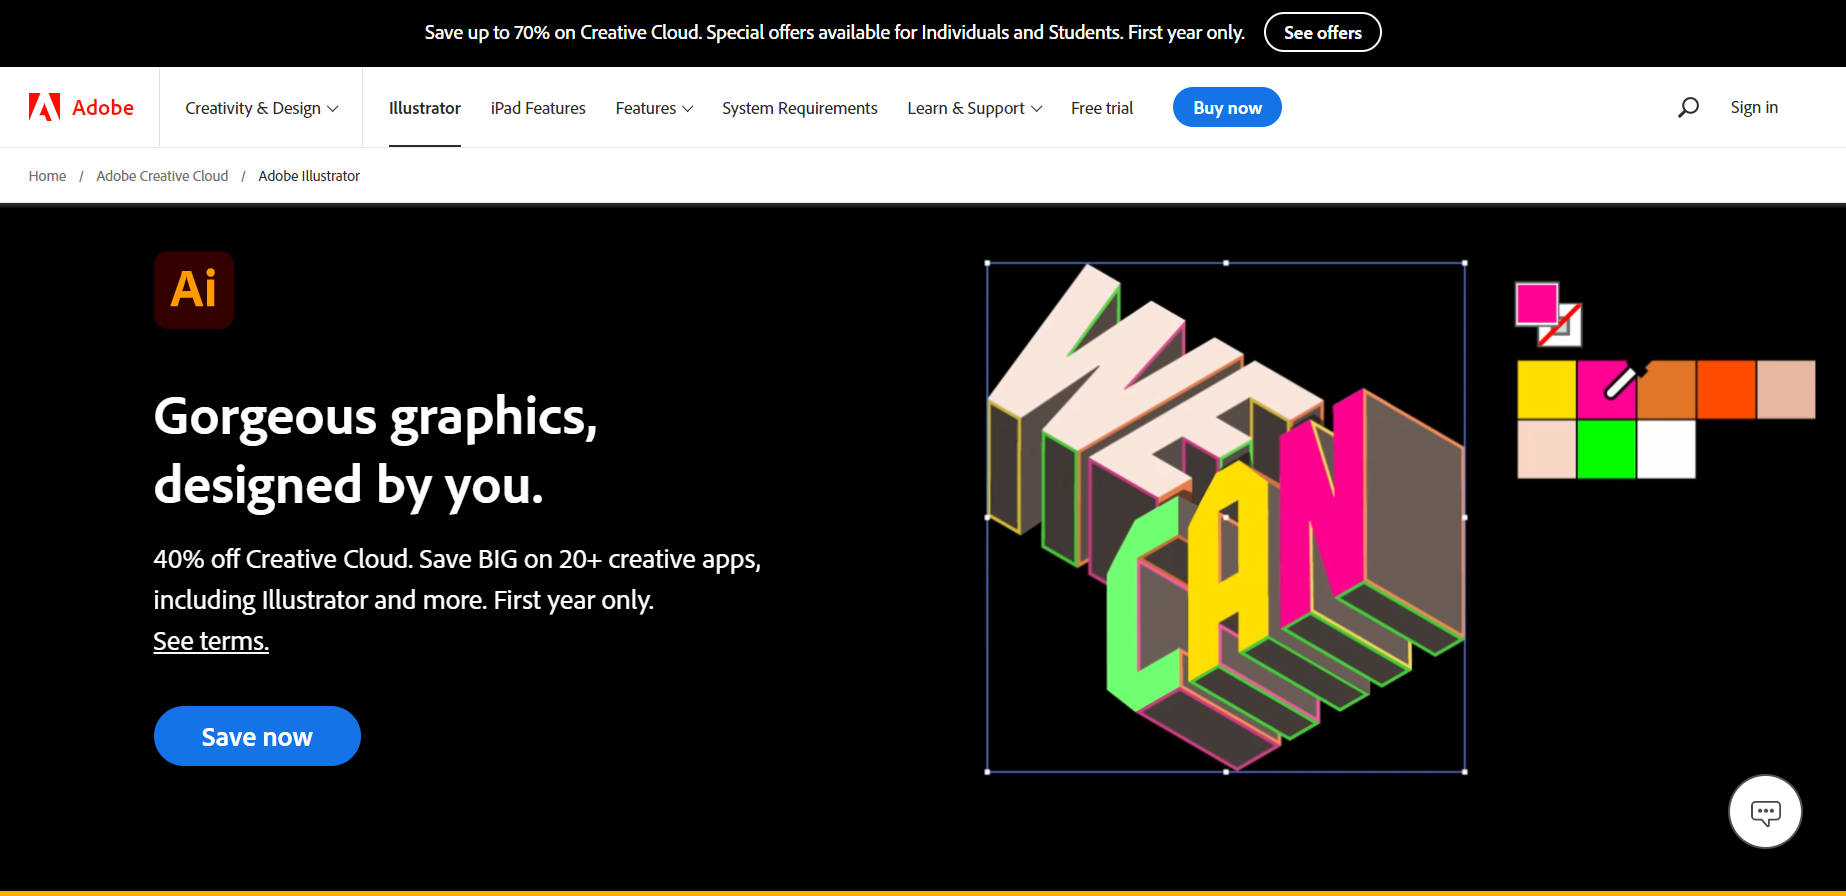Expand Learn & Support dropdown

coord(975,108)
